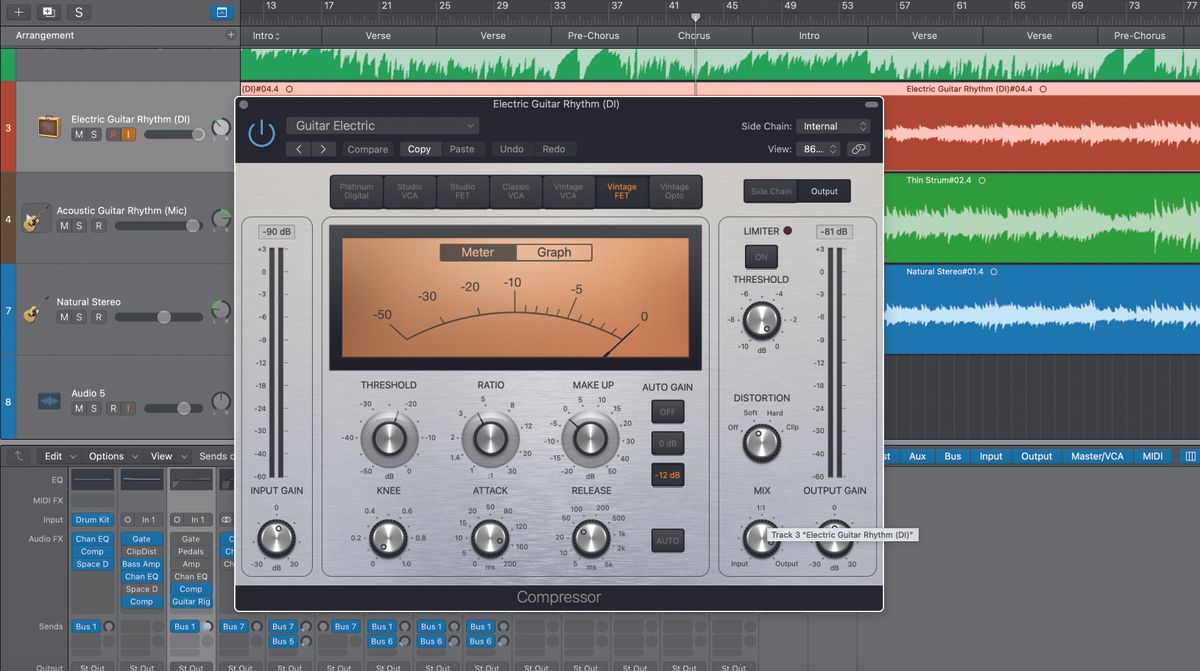1200x671 pixels.
Task: Toggle the Limiter ON switch
Action: 761,257
